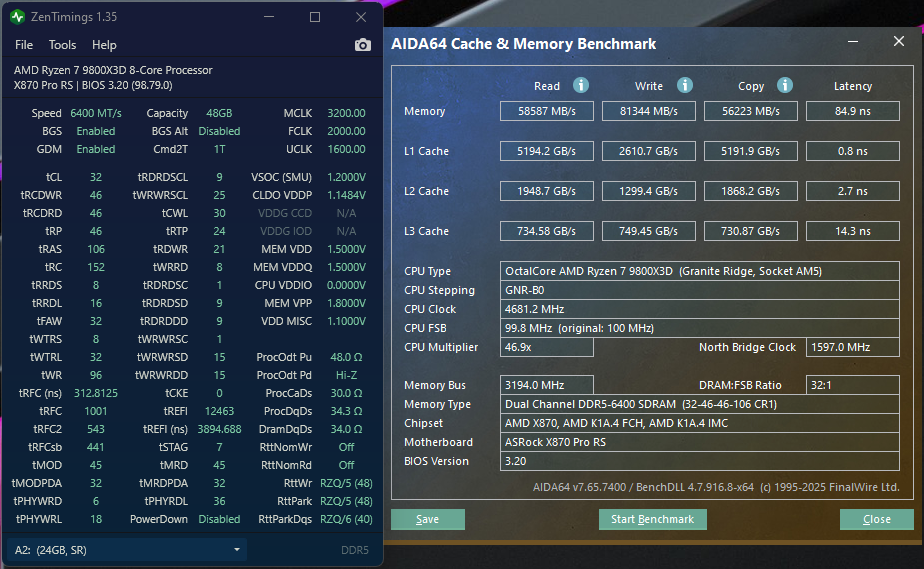Click the RttPark value RZQ/5 (48)
924x569 pixels.
[x=346, y=501]
